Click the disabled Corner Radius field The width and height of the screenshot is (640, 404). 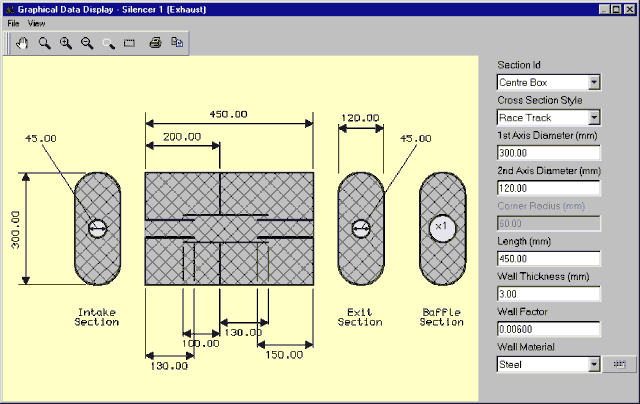pos(549,224)
